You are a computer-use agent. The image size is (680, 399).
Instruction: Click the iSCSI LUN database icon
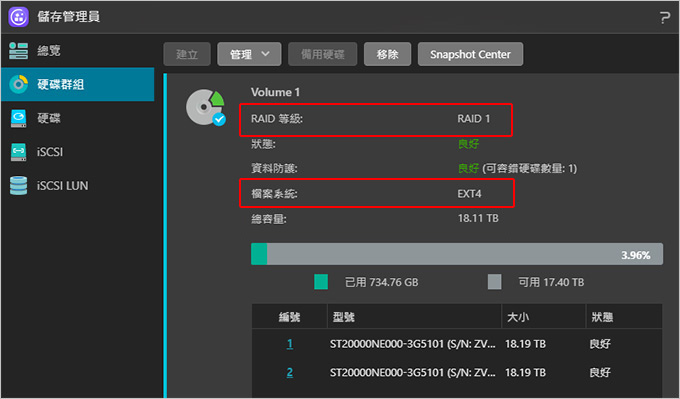tap(19, 186)
